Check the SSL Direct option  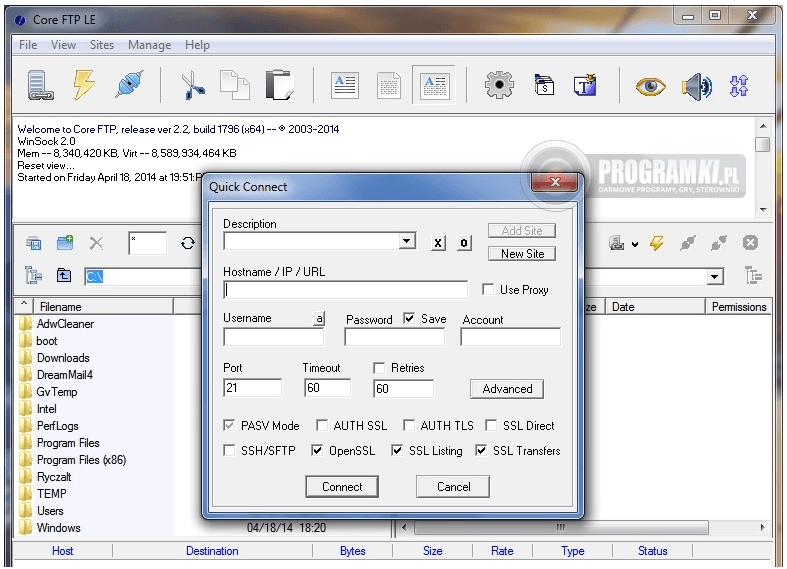pyautogui.click(x=491, y=426)
